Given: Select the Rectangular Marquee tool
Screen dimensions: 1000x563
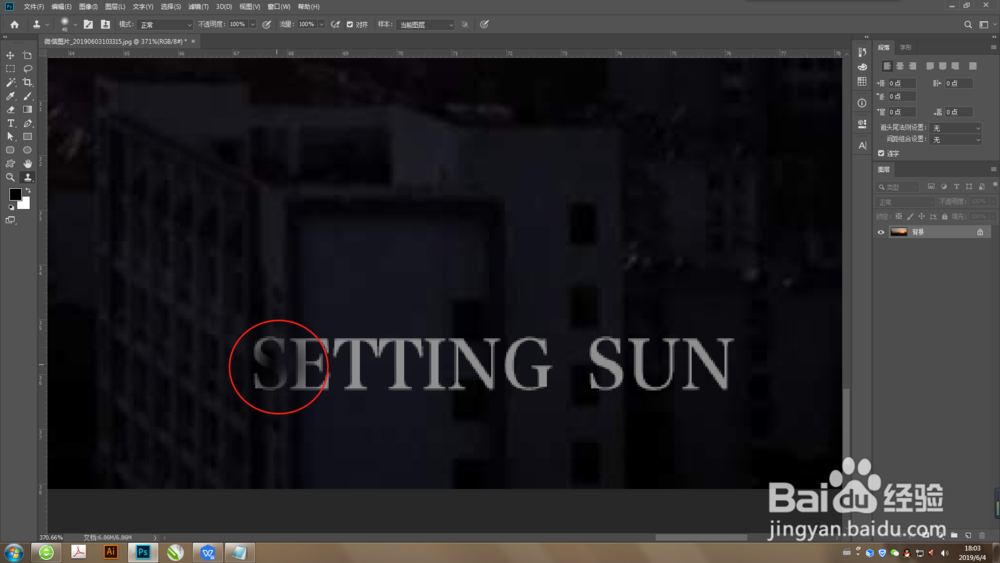Looking at the screenshot, I should [x=10, y=69].
